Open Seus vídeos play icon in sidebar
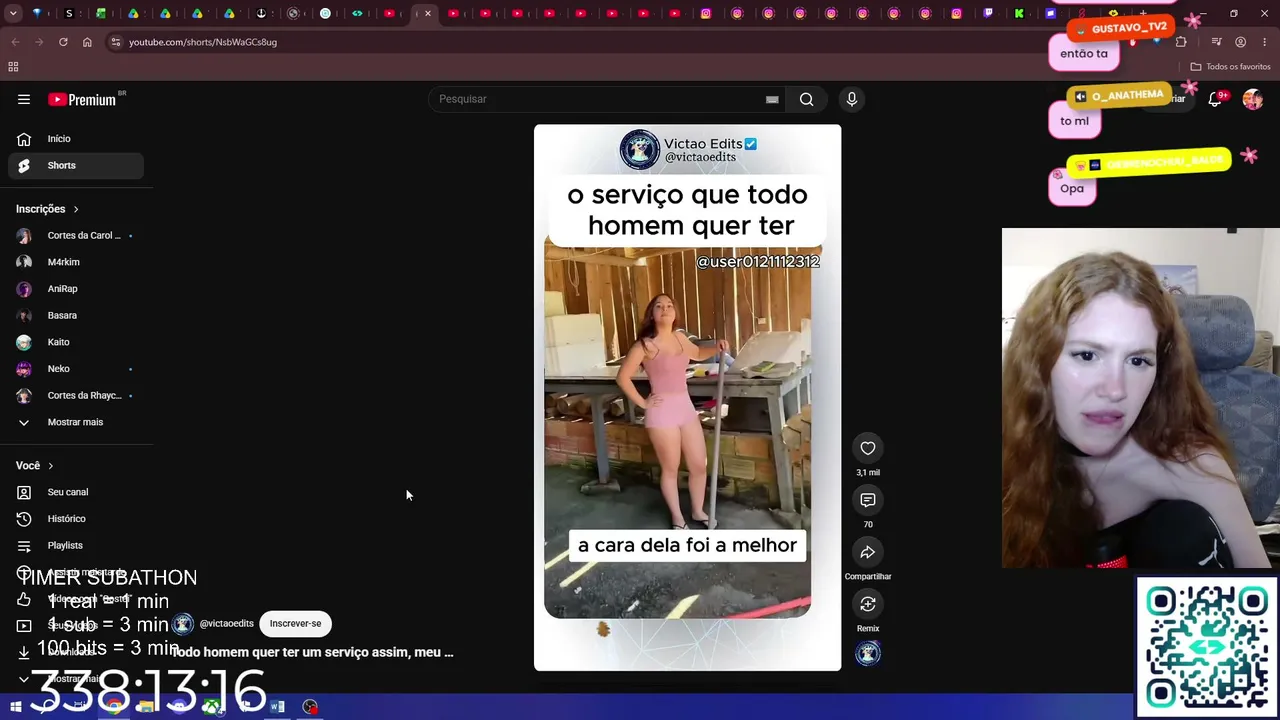This screenshot has height=720, width=1280. (24, 626)
